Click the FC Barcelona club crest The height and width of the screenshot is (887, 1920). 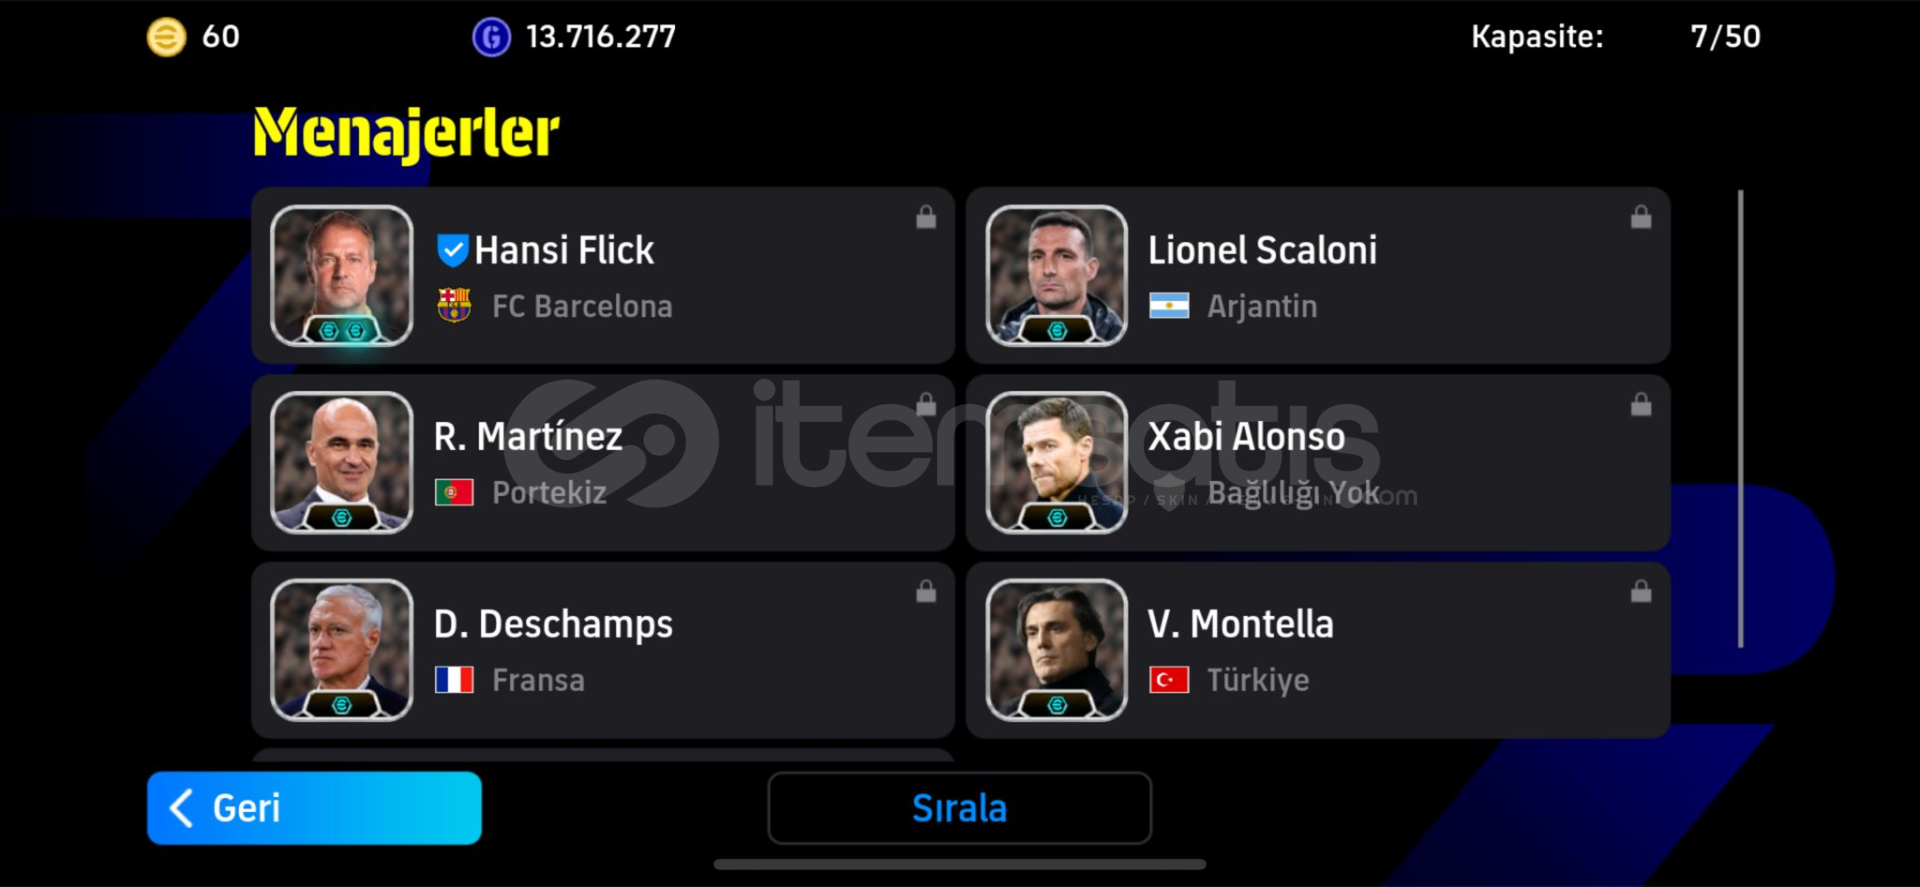point(454,305)
